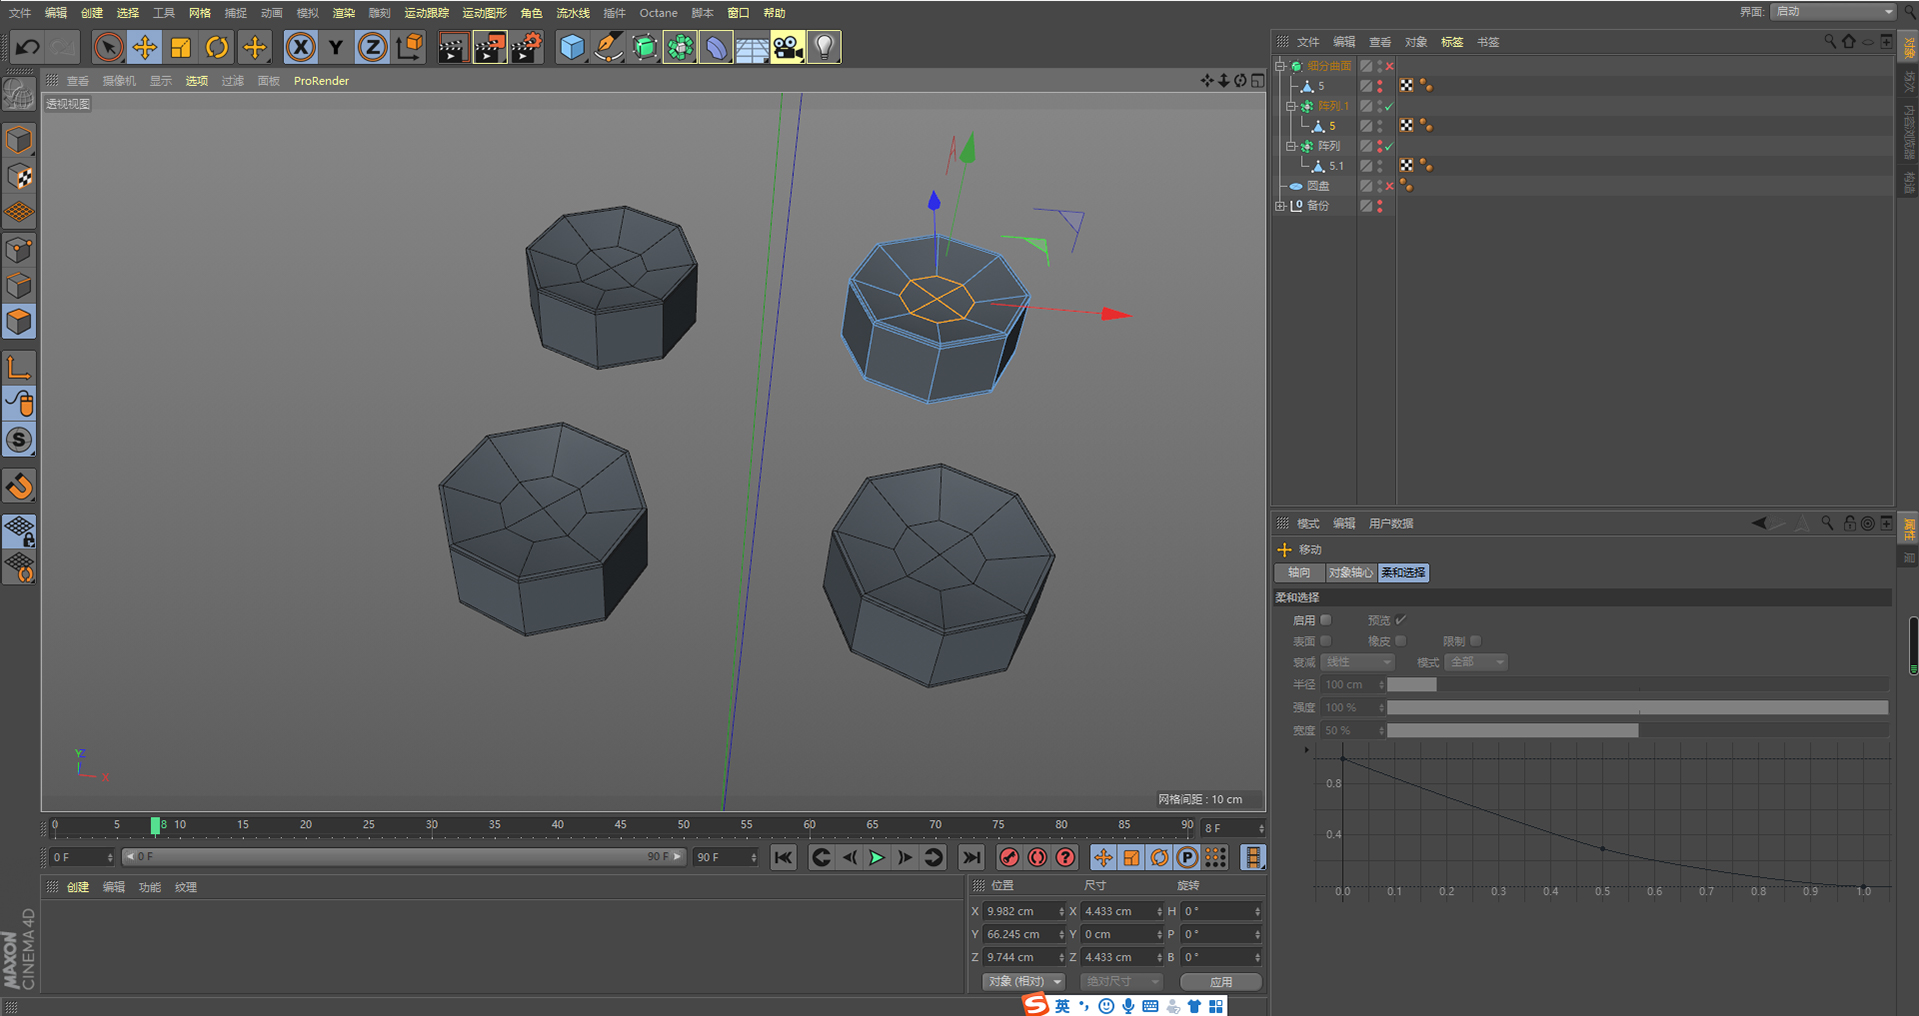1919x1016 pixels.
Task: Jump to the end of animation
Action: [x=971, y=857]
